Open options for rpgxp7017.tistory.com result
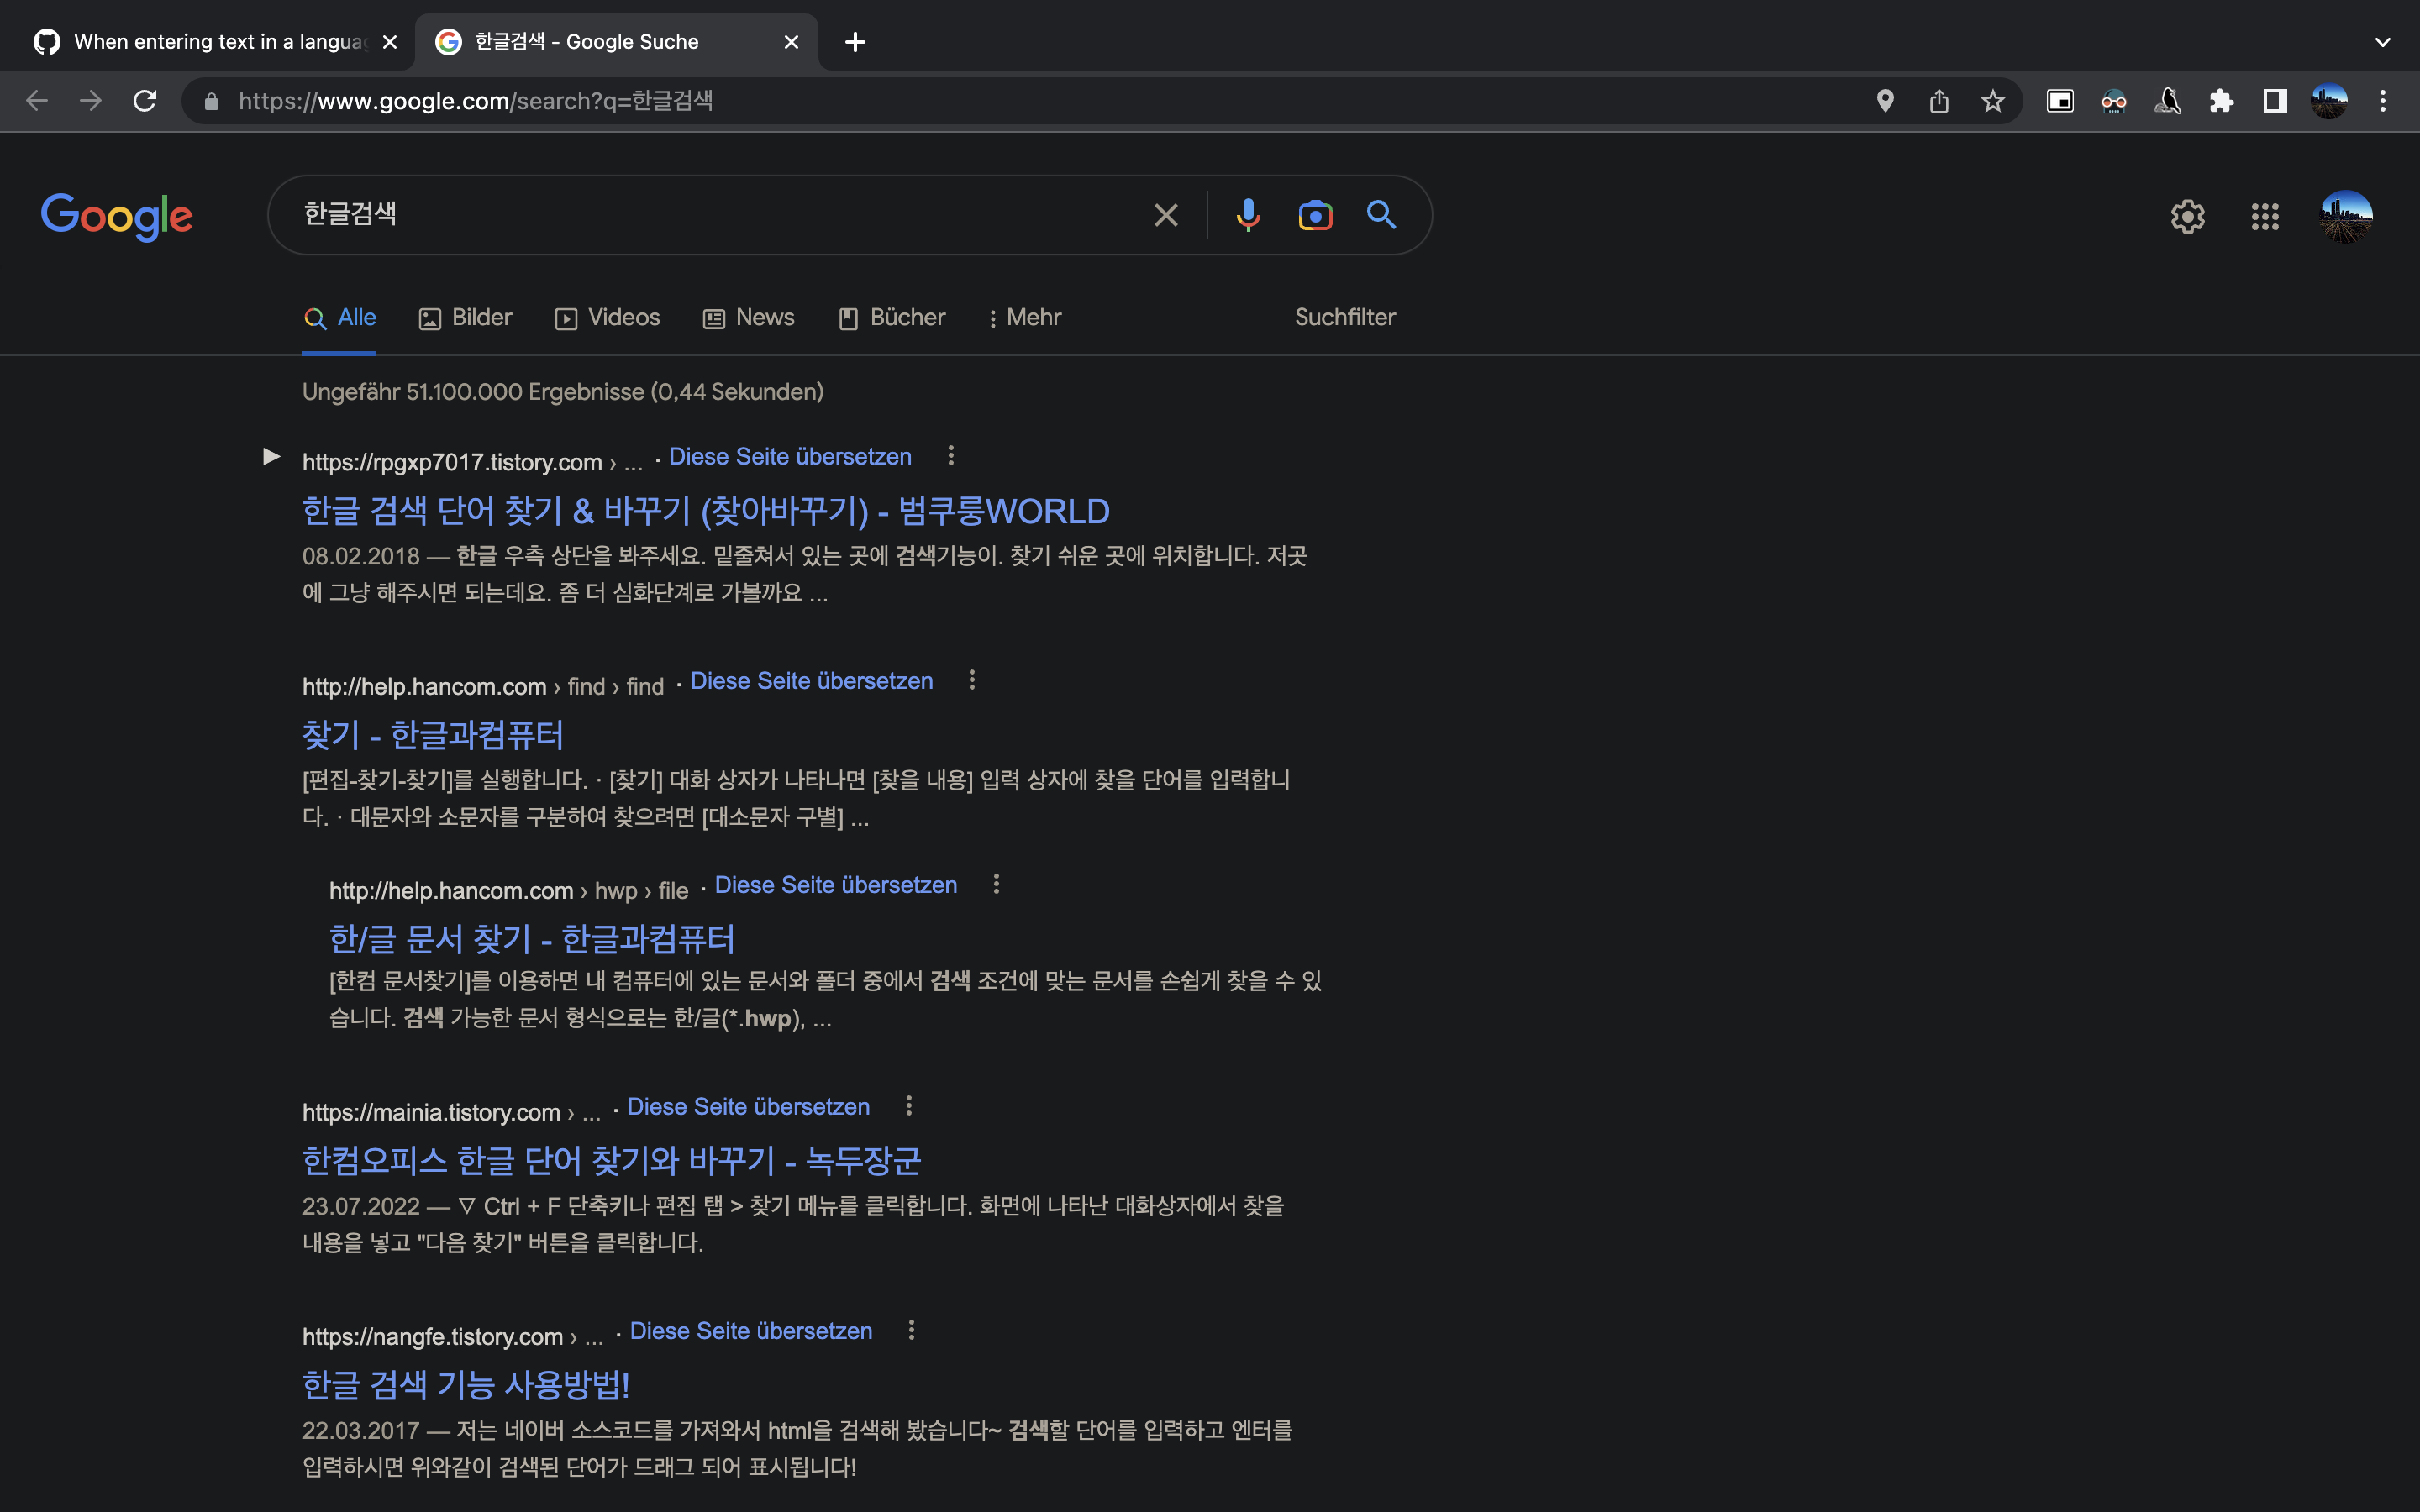The height and width of the screenshot is (1512, 2420). pos(950,456)
